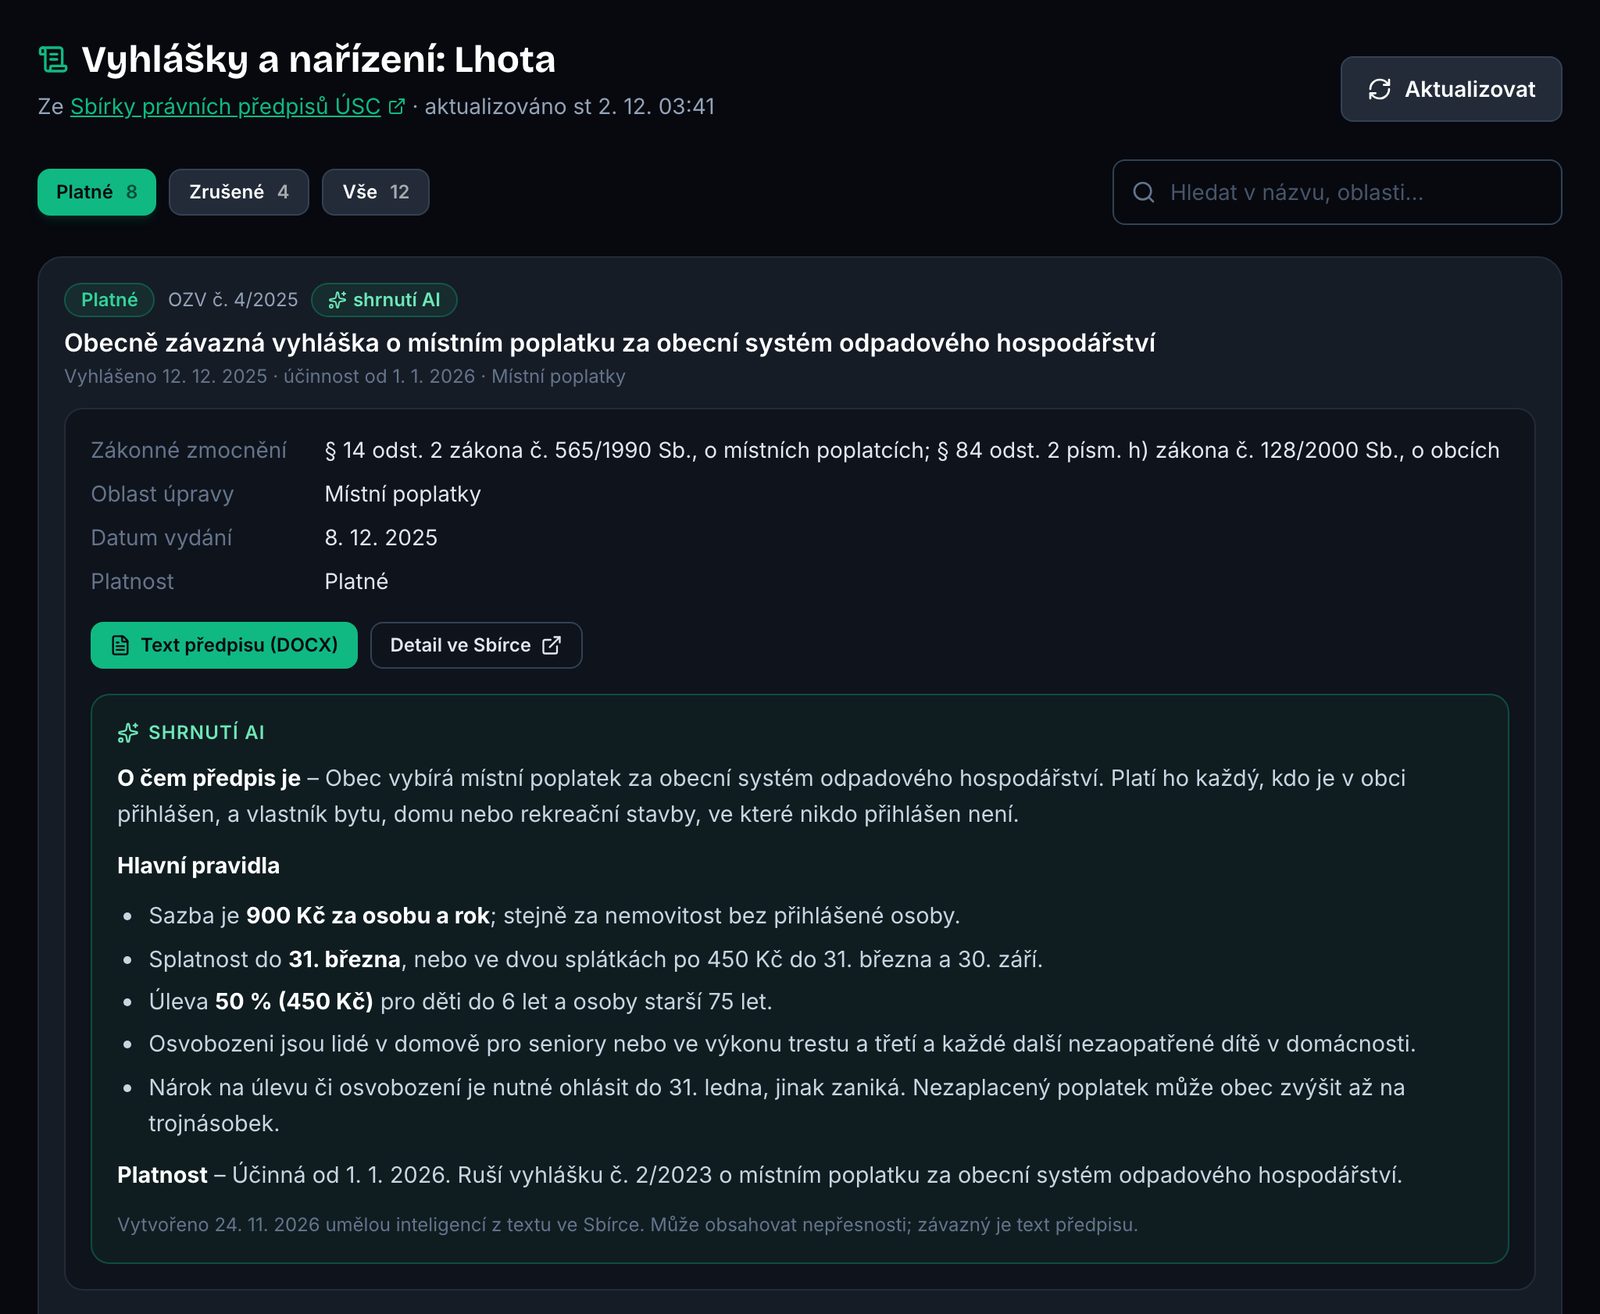Screen dimensions: 1600x1314
Task: Click the magnifier icon in search field
Action: pos(1143,192)
